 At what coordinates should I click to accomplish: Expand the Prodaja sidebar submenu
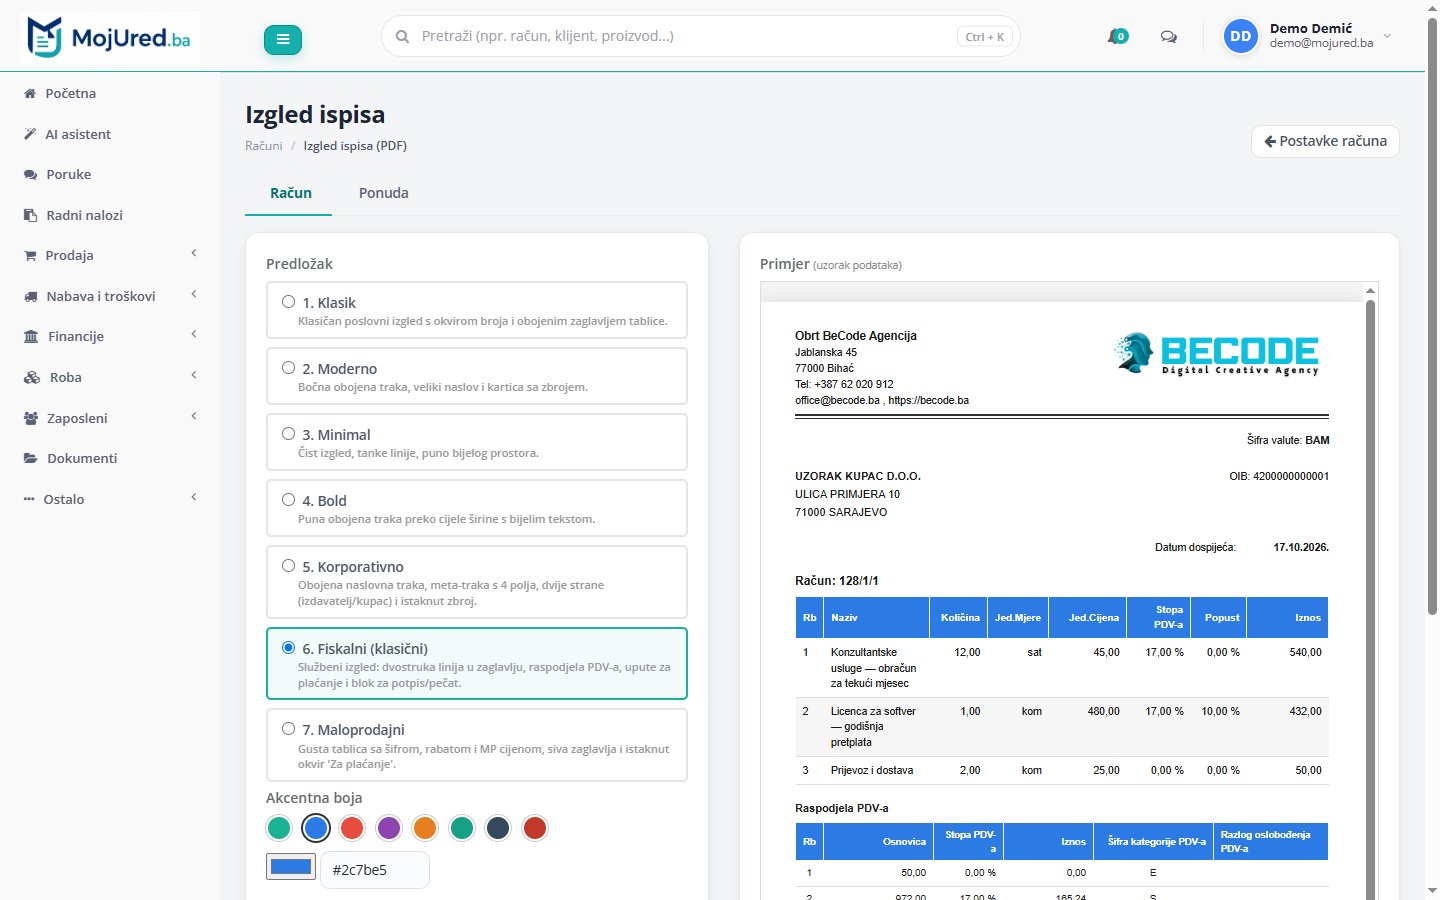[110, 255]
